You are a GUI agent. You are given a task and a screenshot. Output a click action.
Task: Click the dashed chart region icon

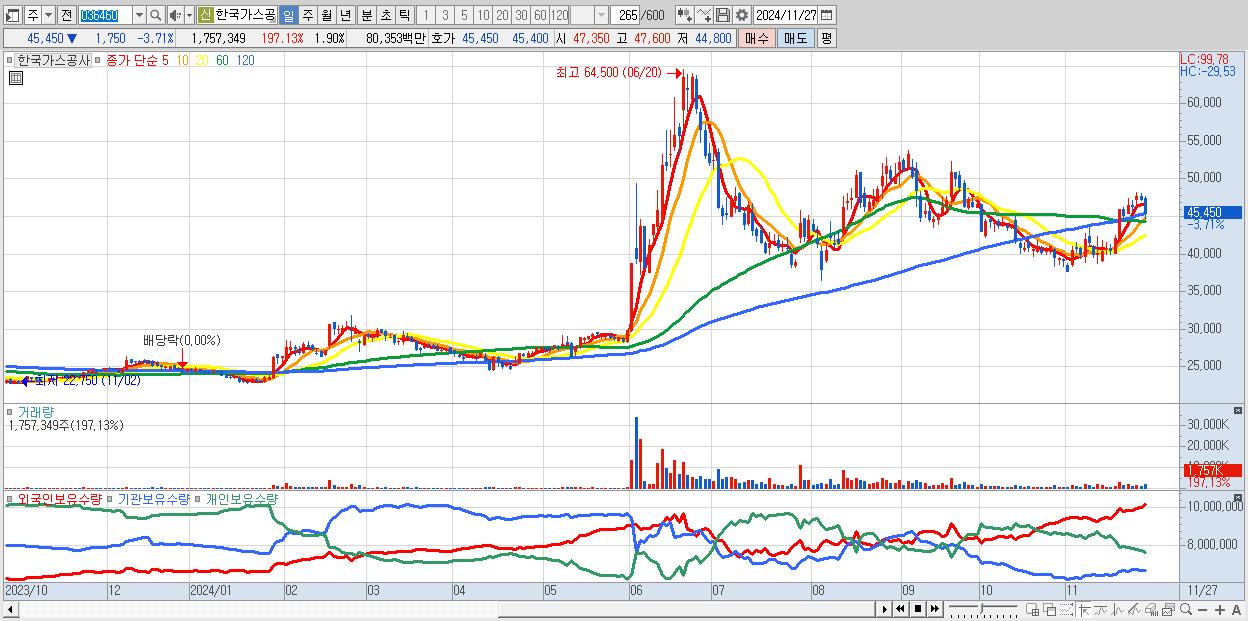(1066, 609)
